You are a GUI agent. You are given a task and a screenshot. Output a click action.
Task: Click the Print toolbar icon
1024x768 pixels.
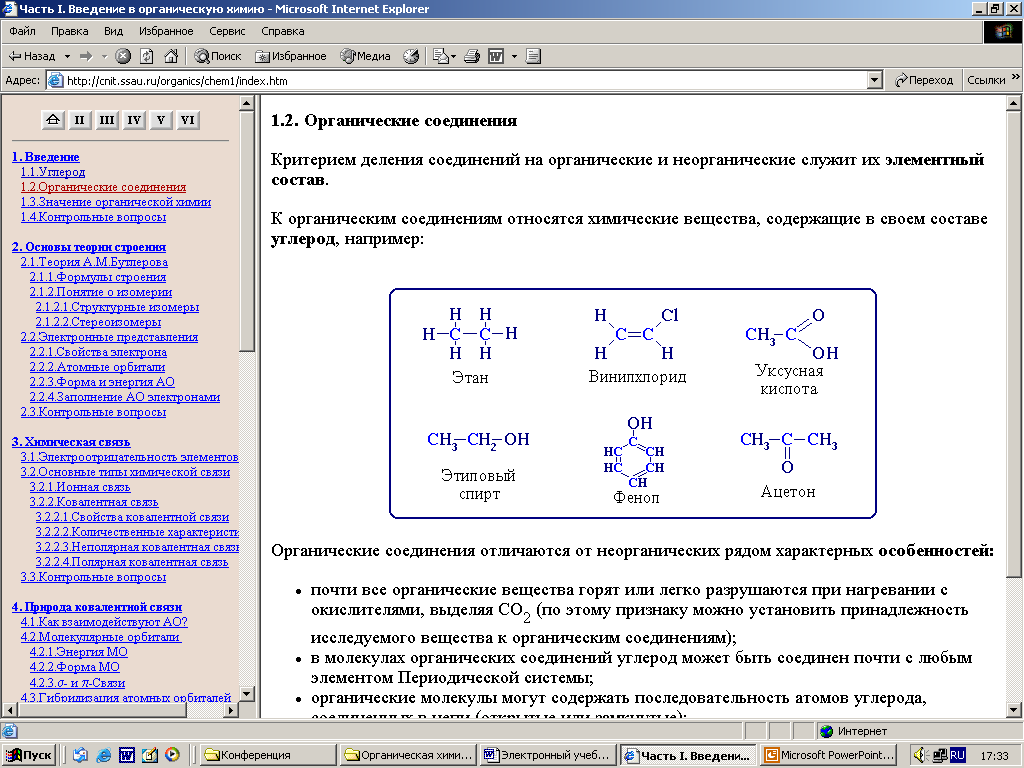point(472,56)
